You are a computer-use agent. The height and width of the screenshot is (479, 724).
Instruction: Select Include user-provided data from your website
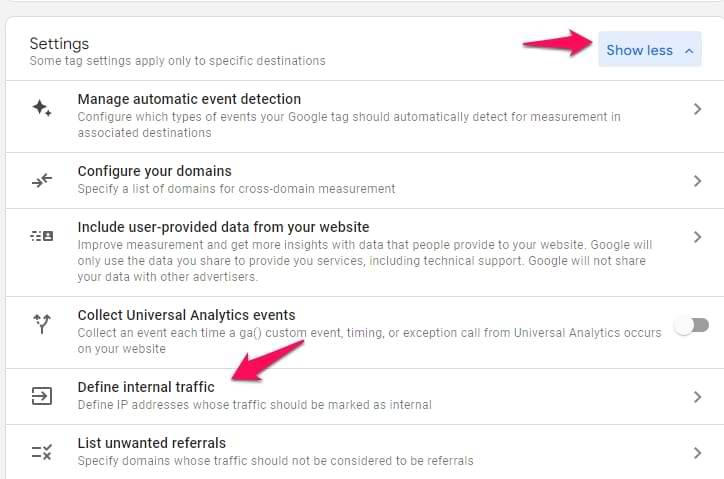click(x=223, y=227)
